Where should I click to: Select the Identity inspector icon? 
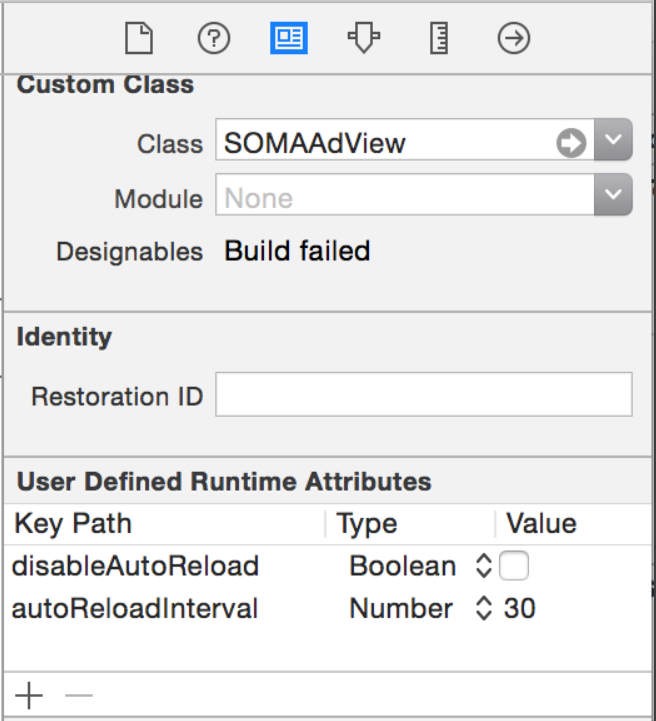pyautogui.click(x=289, y=38)
